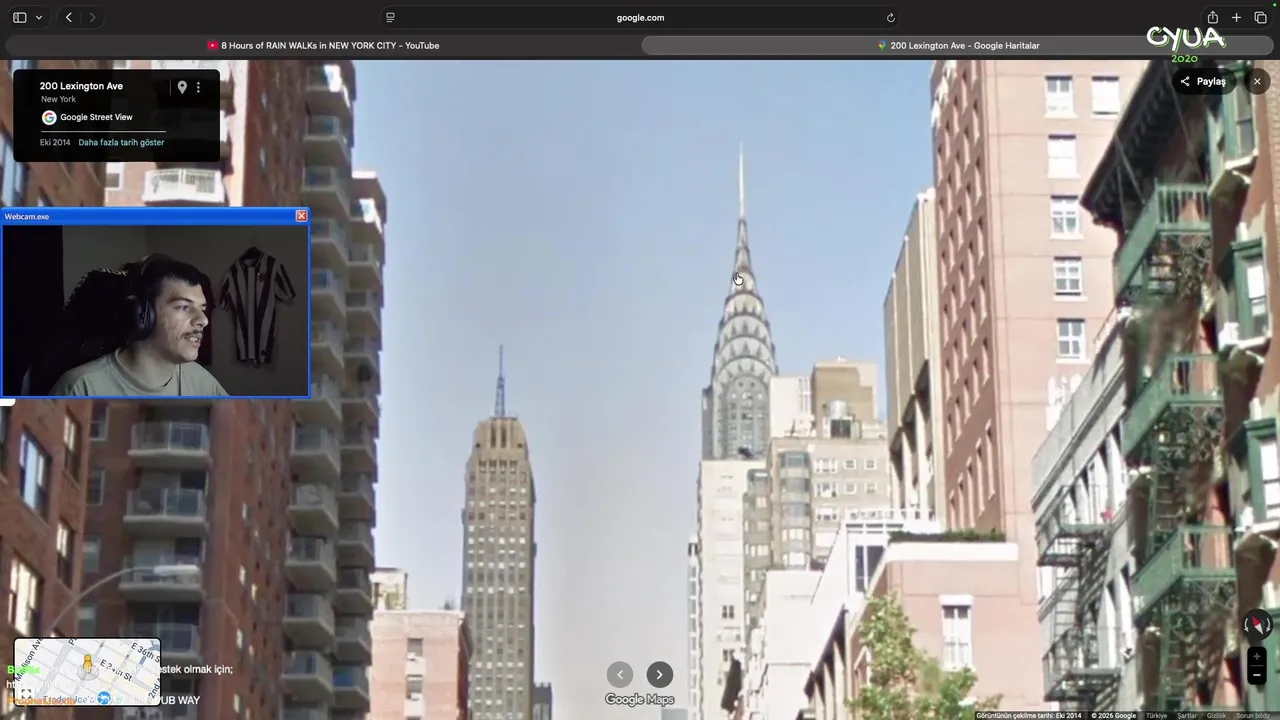Viewport: 1280px width, 720px height.
Task: Open the Şartlar terms link
Action: pos(1187,715)
